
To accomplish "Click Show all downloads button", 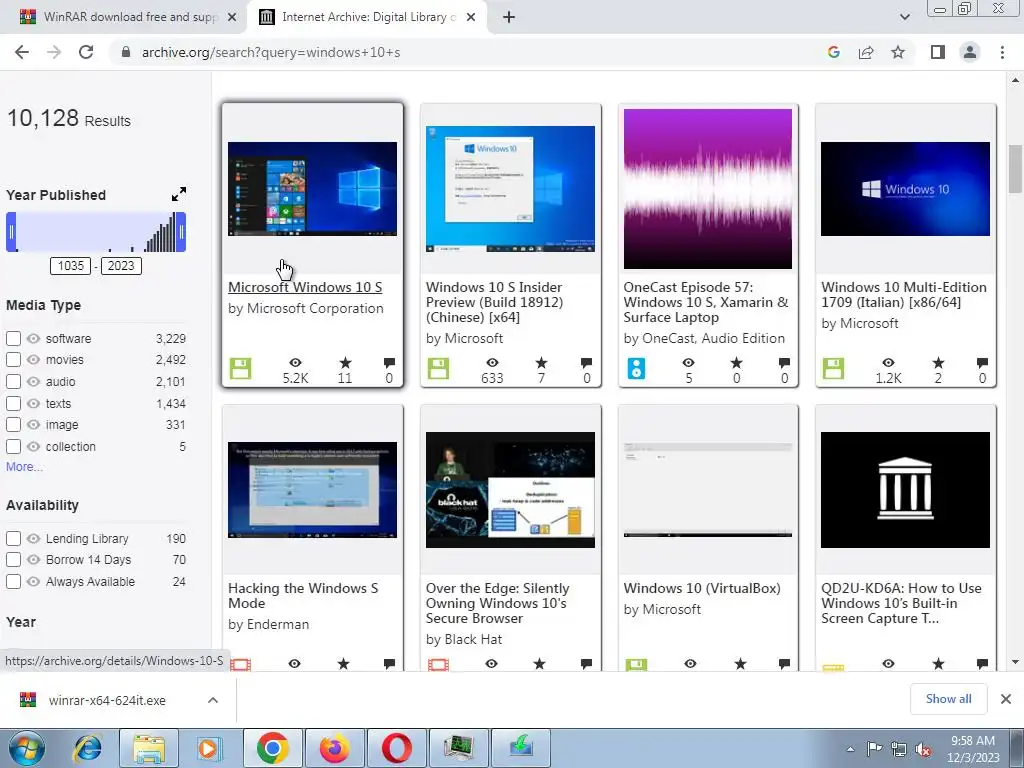I will pyautogui.click(x=948, y=699).
